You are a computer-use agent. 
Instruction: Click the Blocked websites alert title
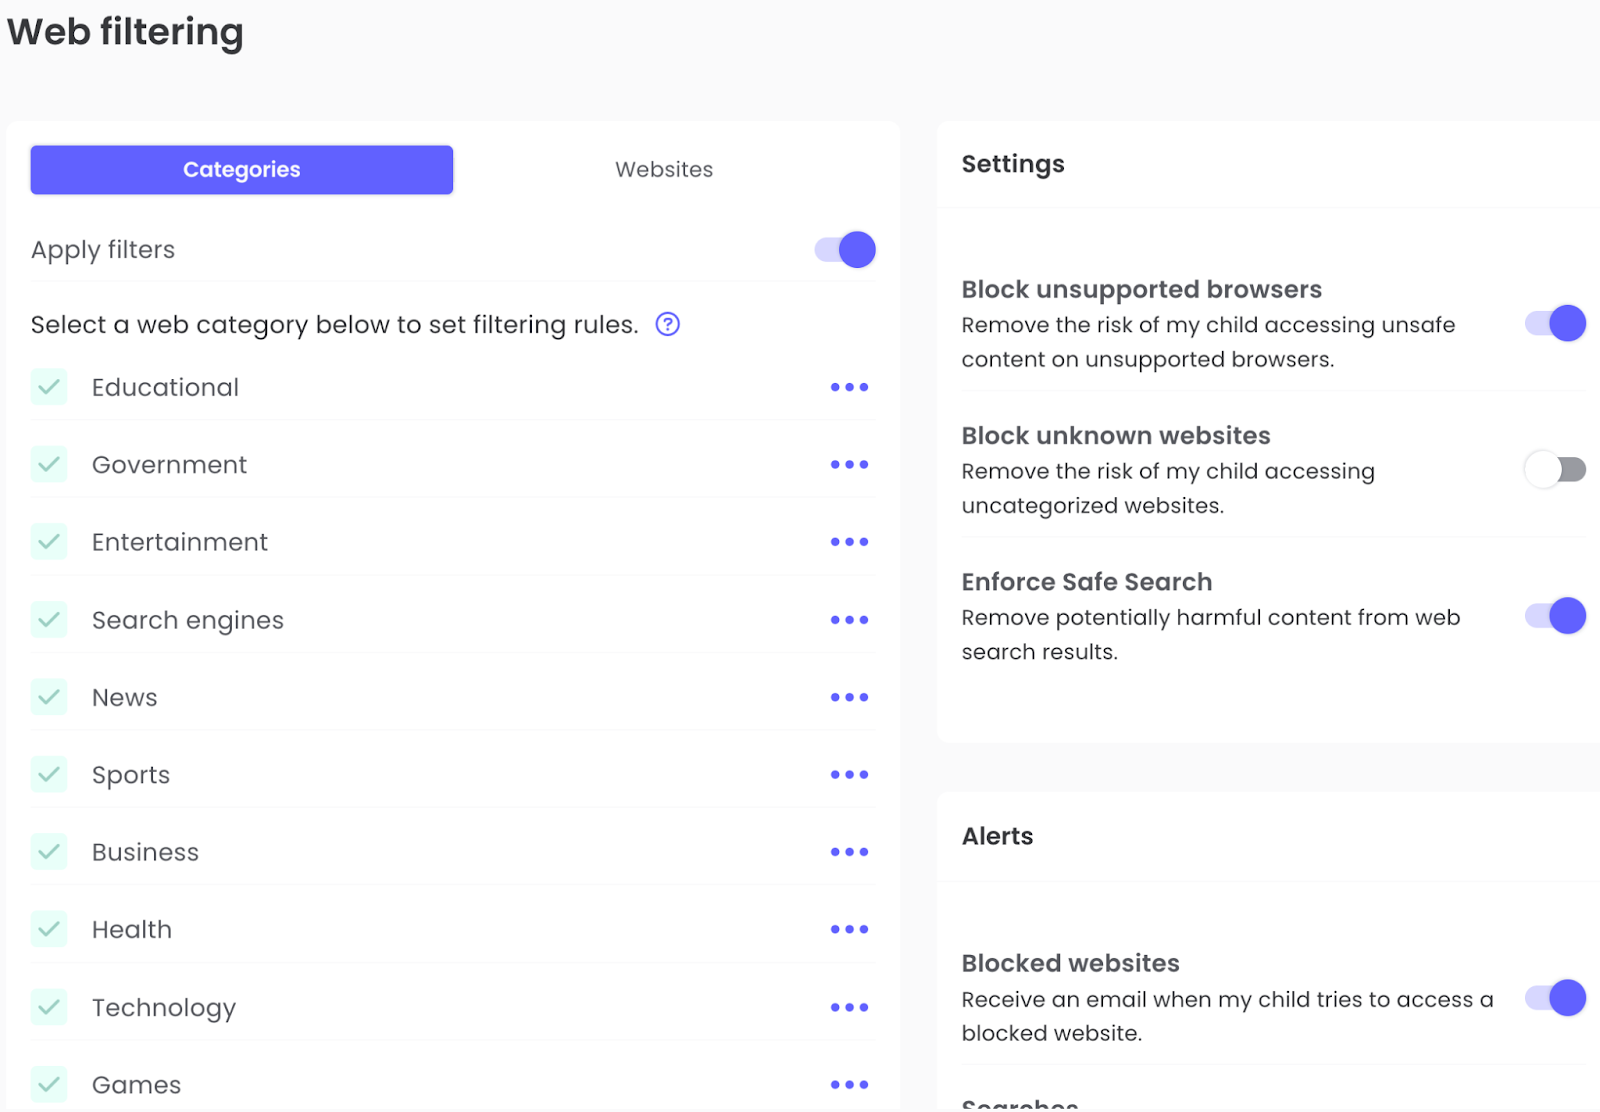tap(1071, 963)
